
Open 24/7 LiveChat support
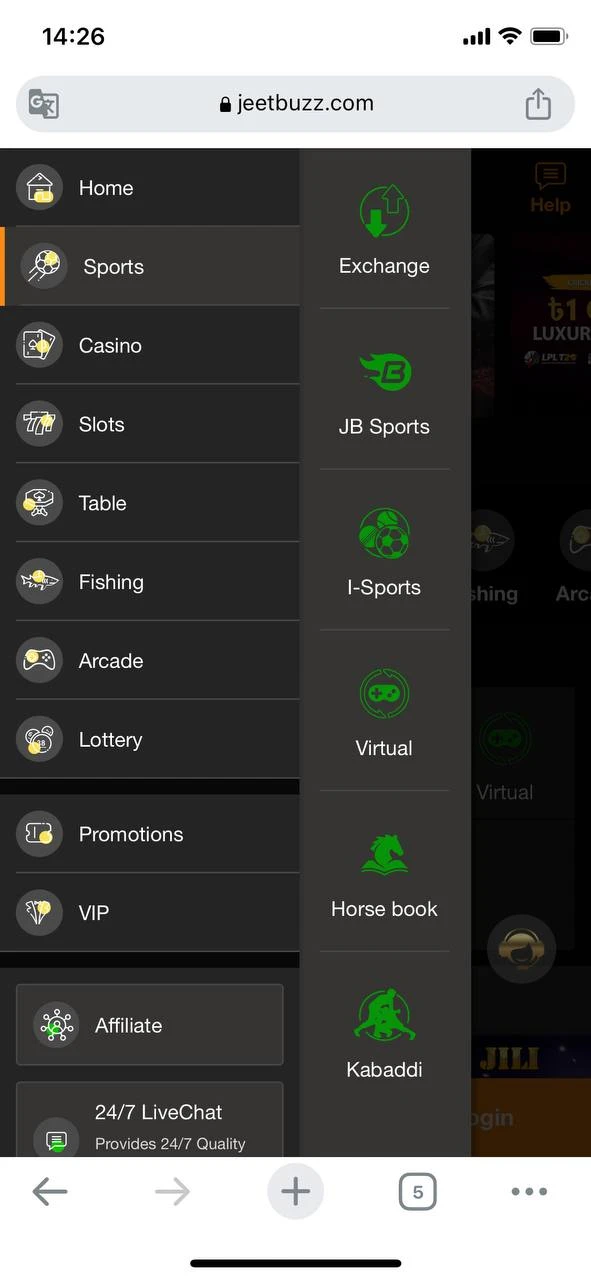coord(150,1122)
